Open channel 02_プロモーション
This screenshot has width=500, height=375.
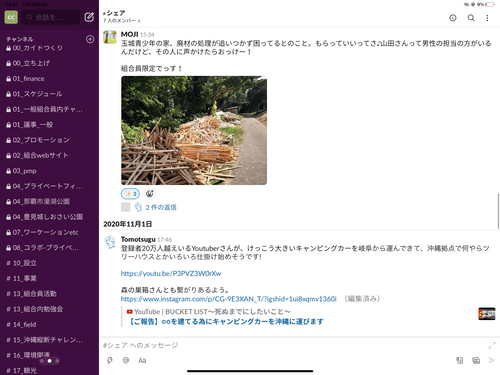(49, 140)
